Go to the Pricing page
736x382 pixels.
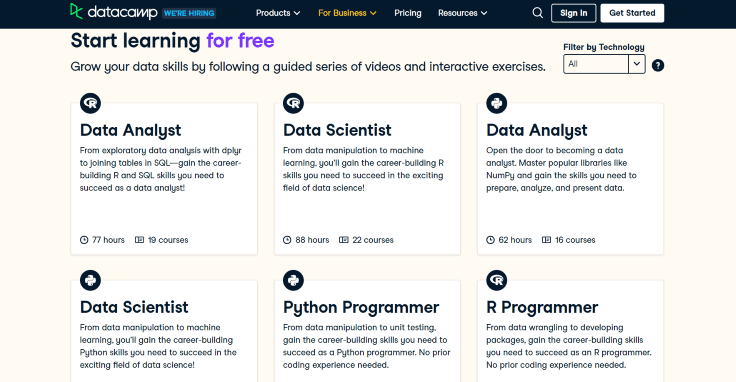pos(407,13)
